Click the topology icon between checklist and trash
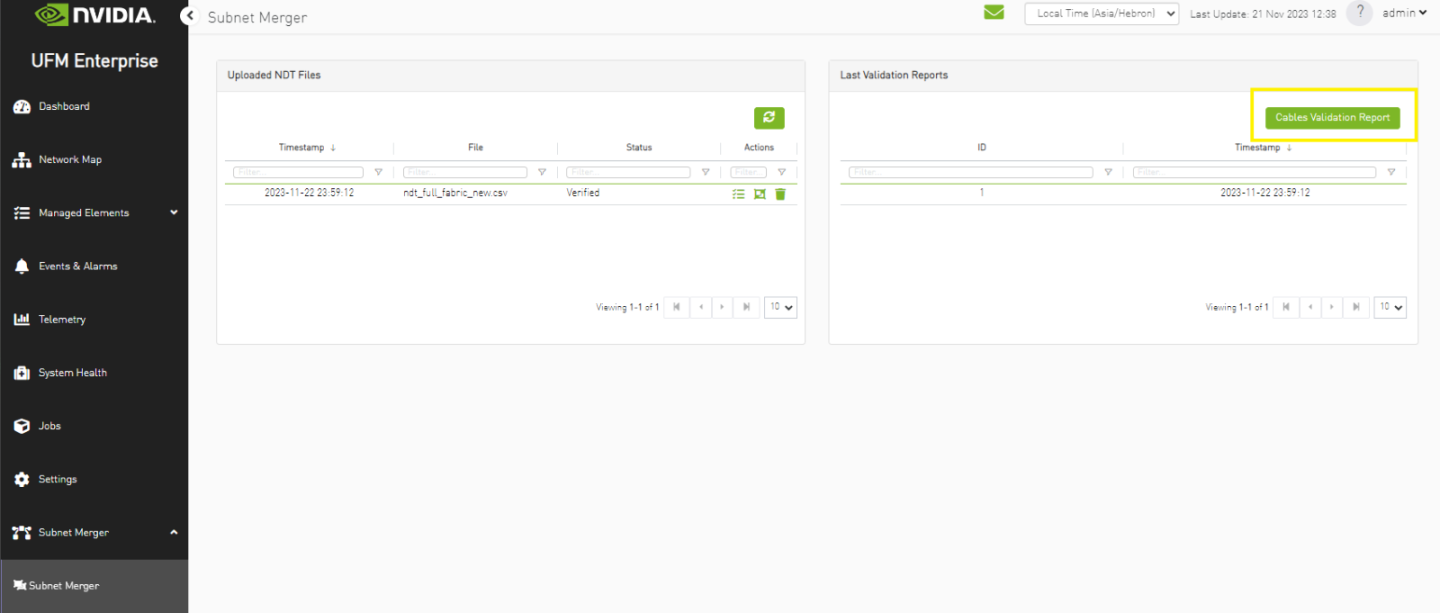Image resolution: width=1440 pixels, height=613 pixels. click(x=759, y=194)
